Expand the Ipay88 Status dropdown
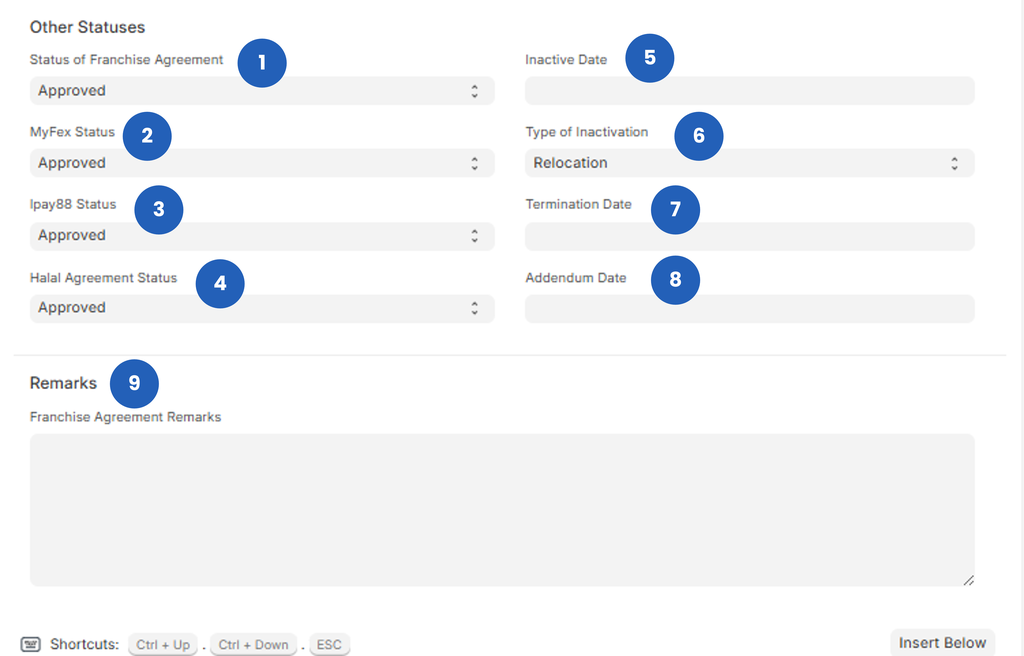1024x656 pixels. pyautogui.click(x=262, y=236)
